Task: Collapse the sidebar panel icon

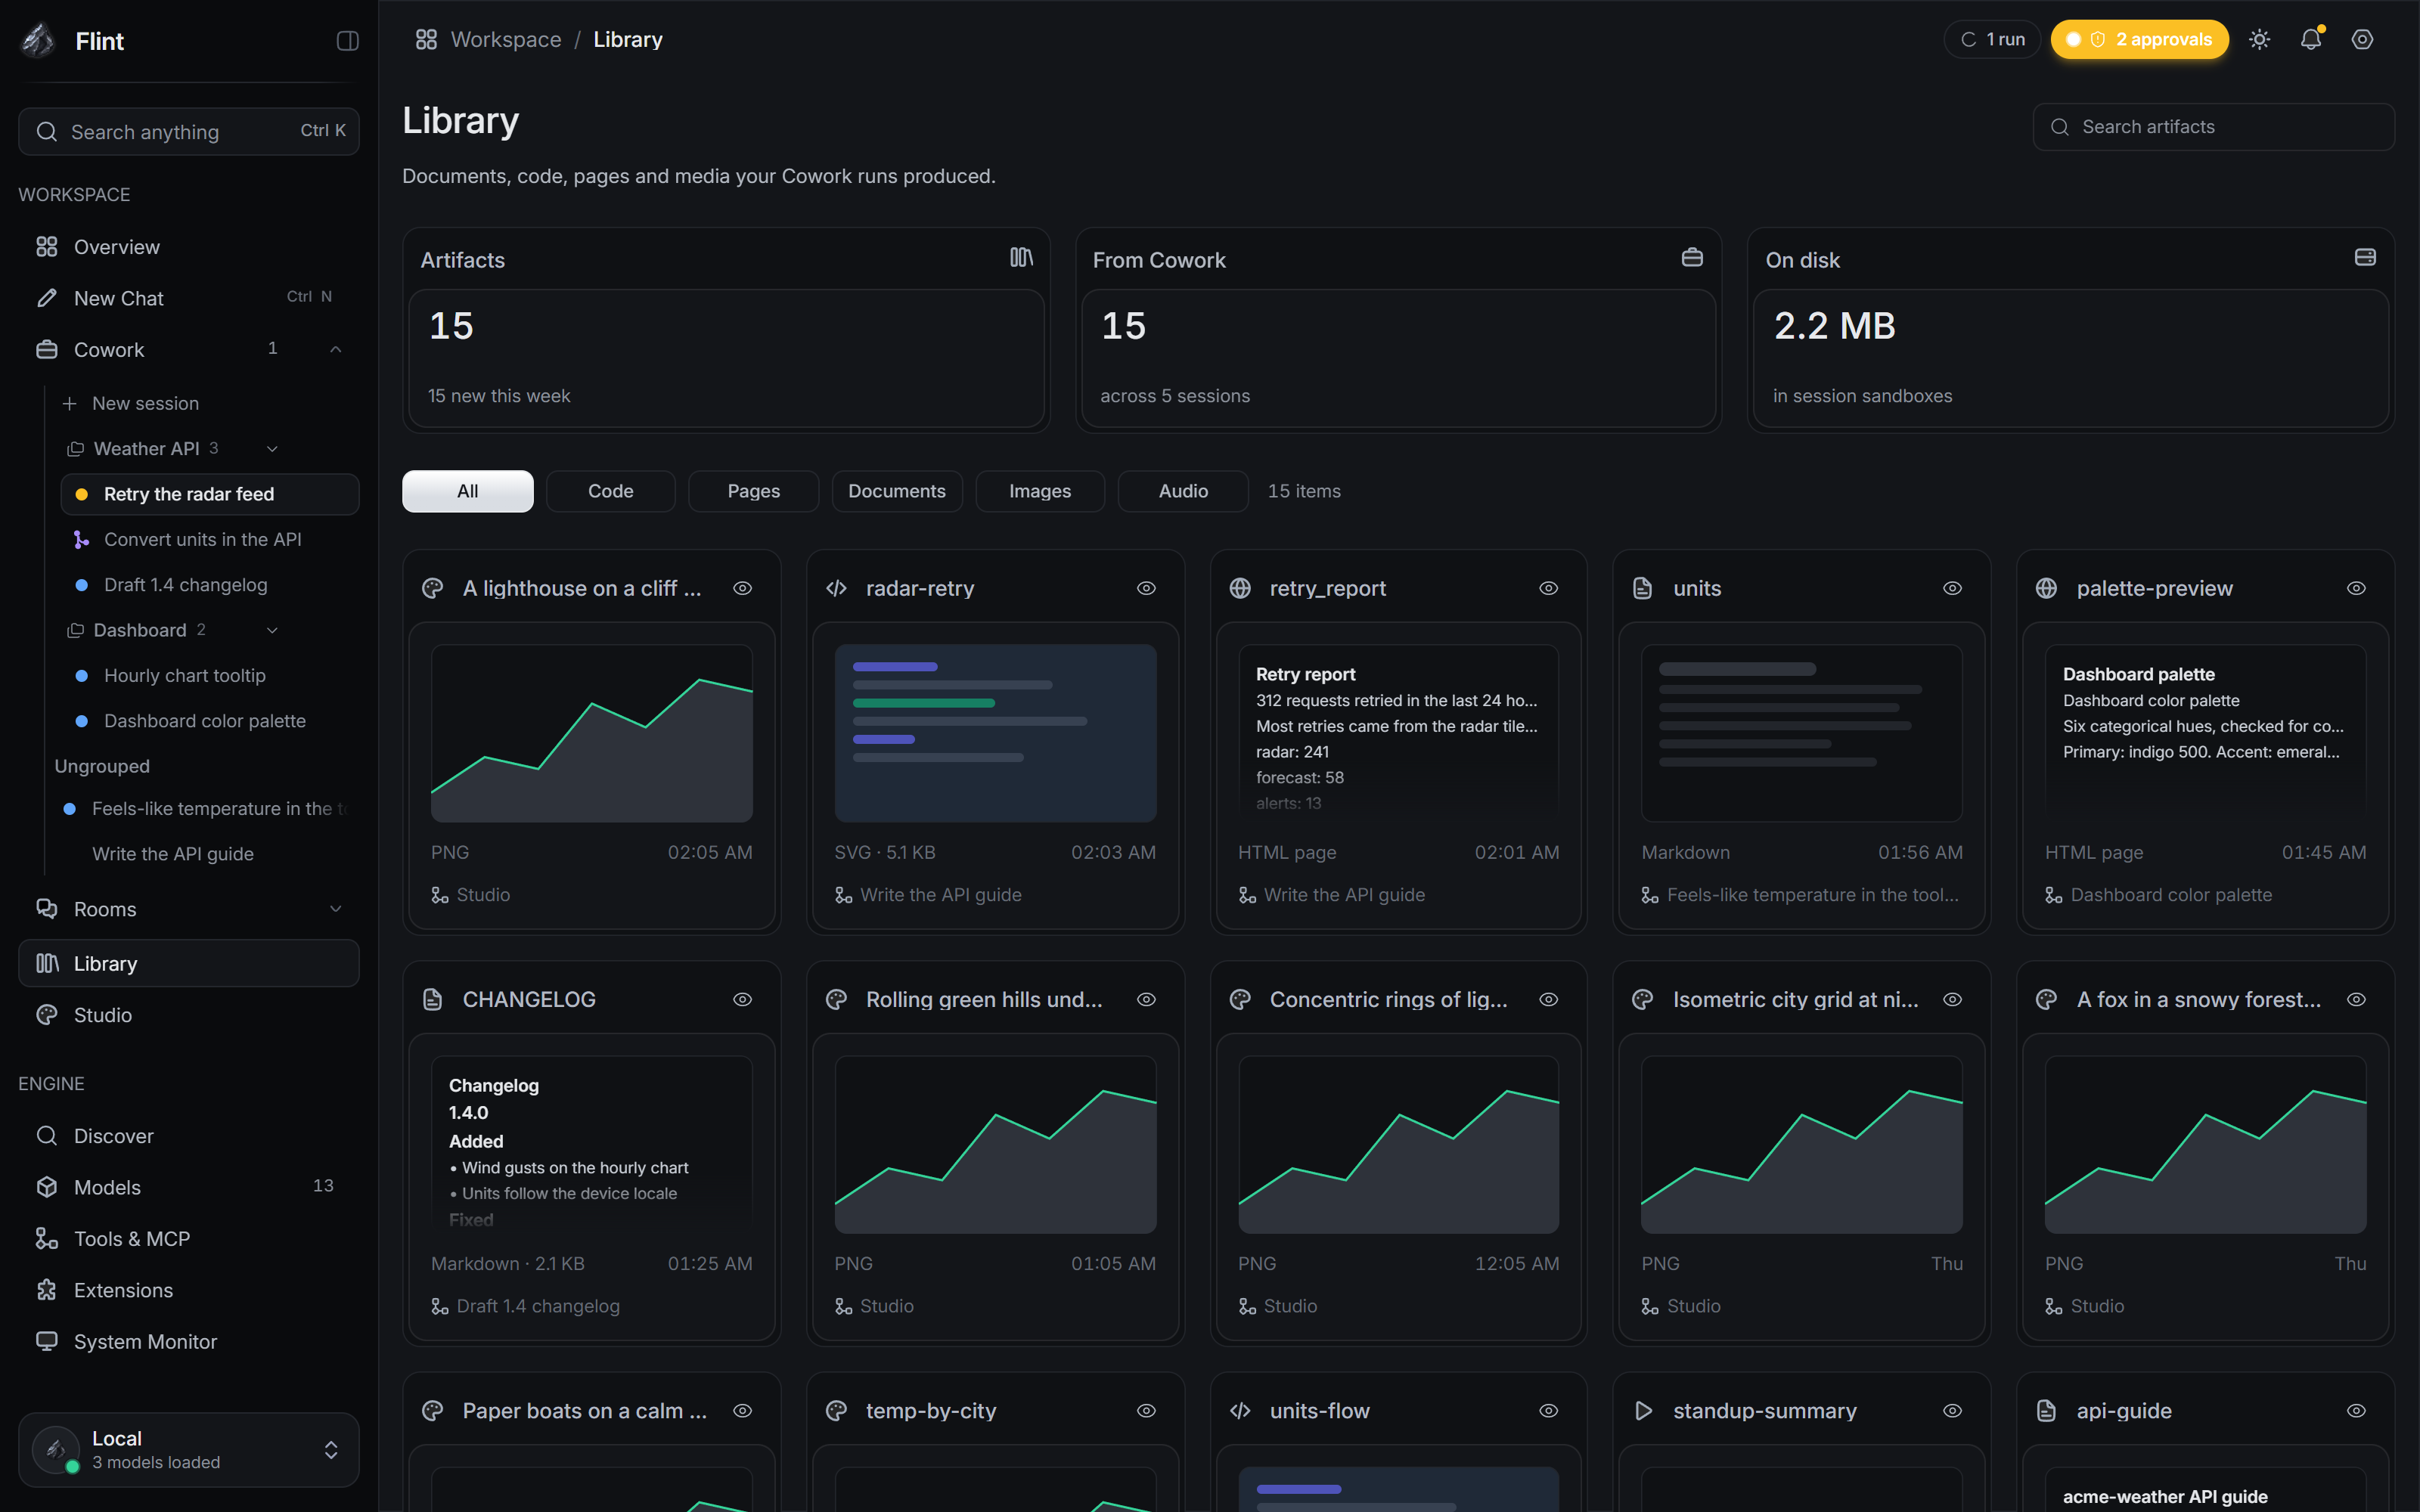Action: coord(347,41)
